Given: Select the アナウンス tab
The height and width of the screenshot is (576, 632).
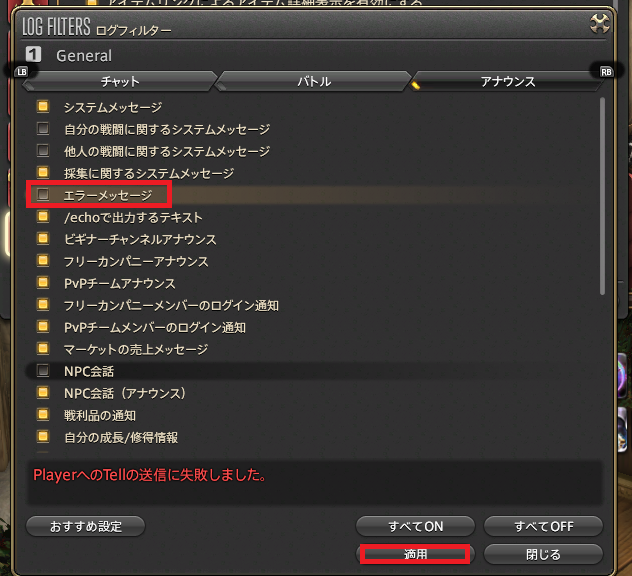Looking at the screenshot, I should click(507, 81).
